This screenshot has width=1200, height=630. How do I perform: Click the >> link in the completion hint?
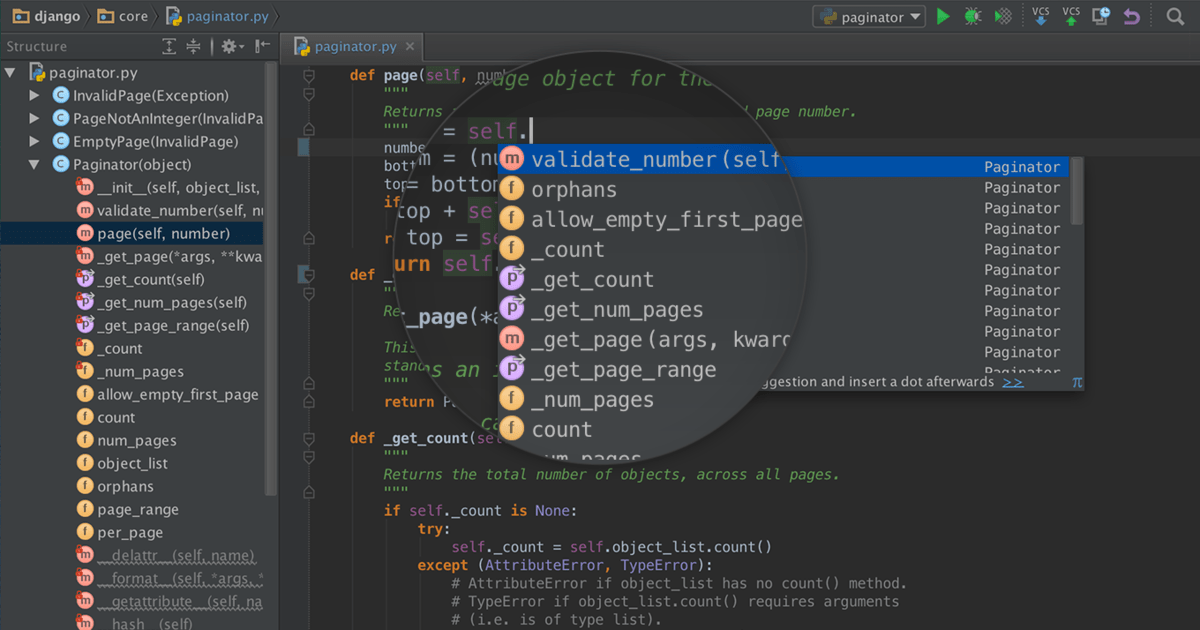coord(1013,381)
